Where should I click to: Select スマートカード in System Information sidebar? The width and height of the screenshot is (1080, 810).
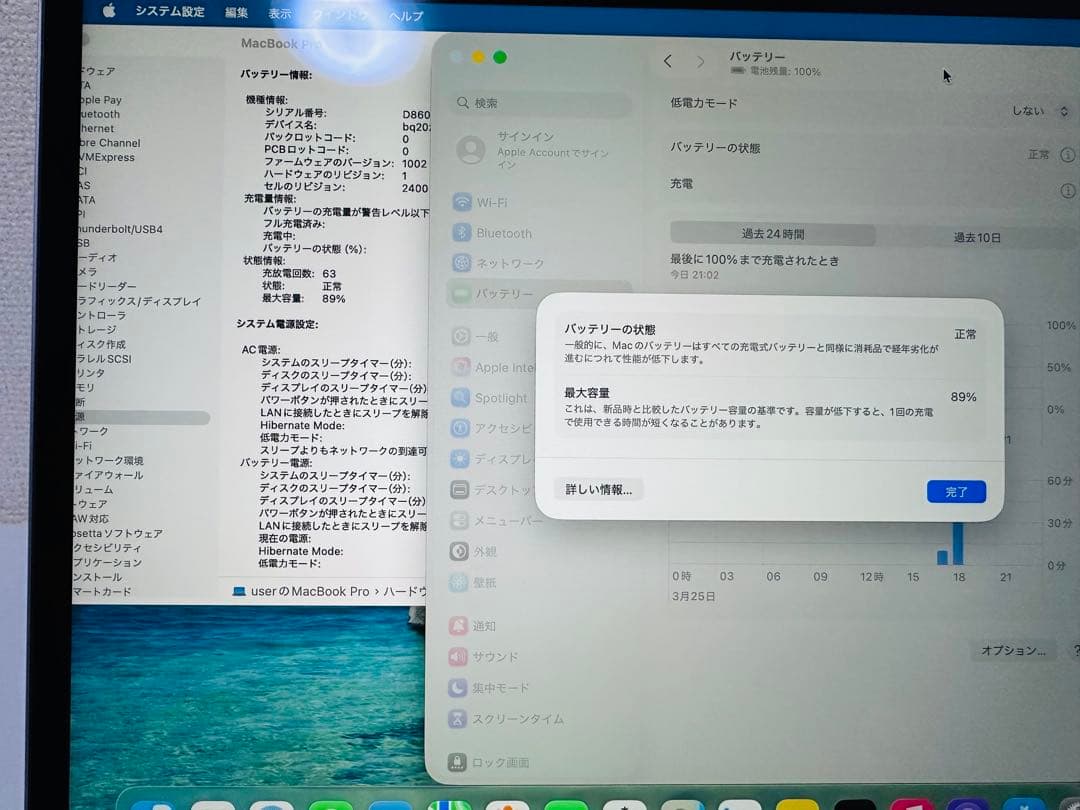click(x=103, y=592)
